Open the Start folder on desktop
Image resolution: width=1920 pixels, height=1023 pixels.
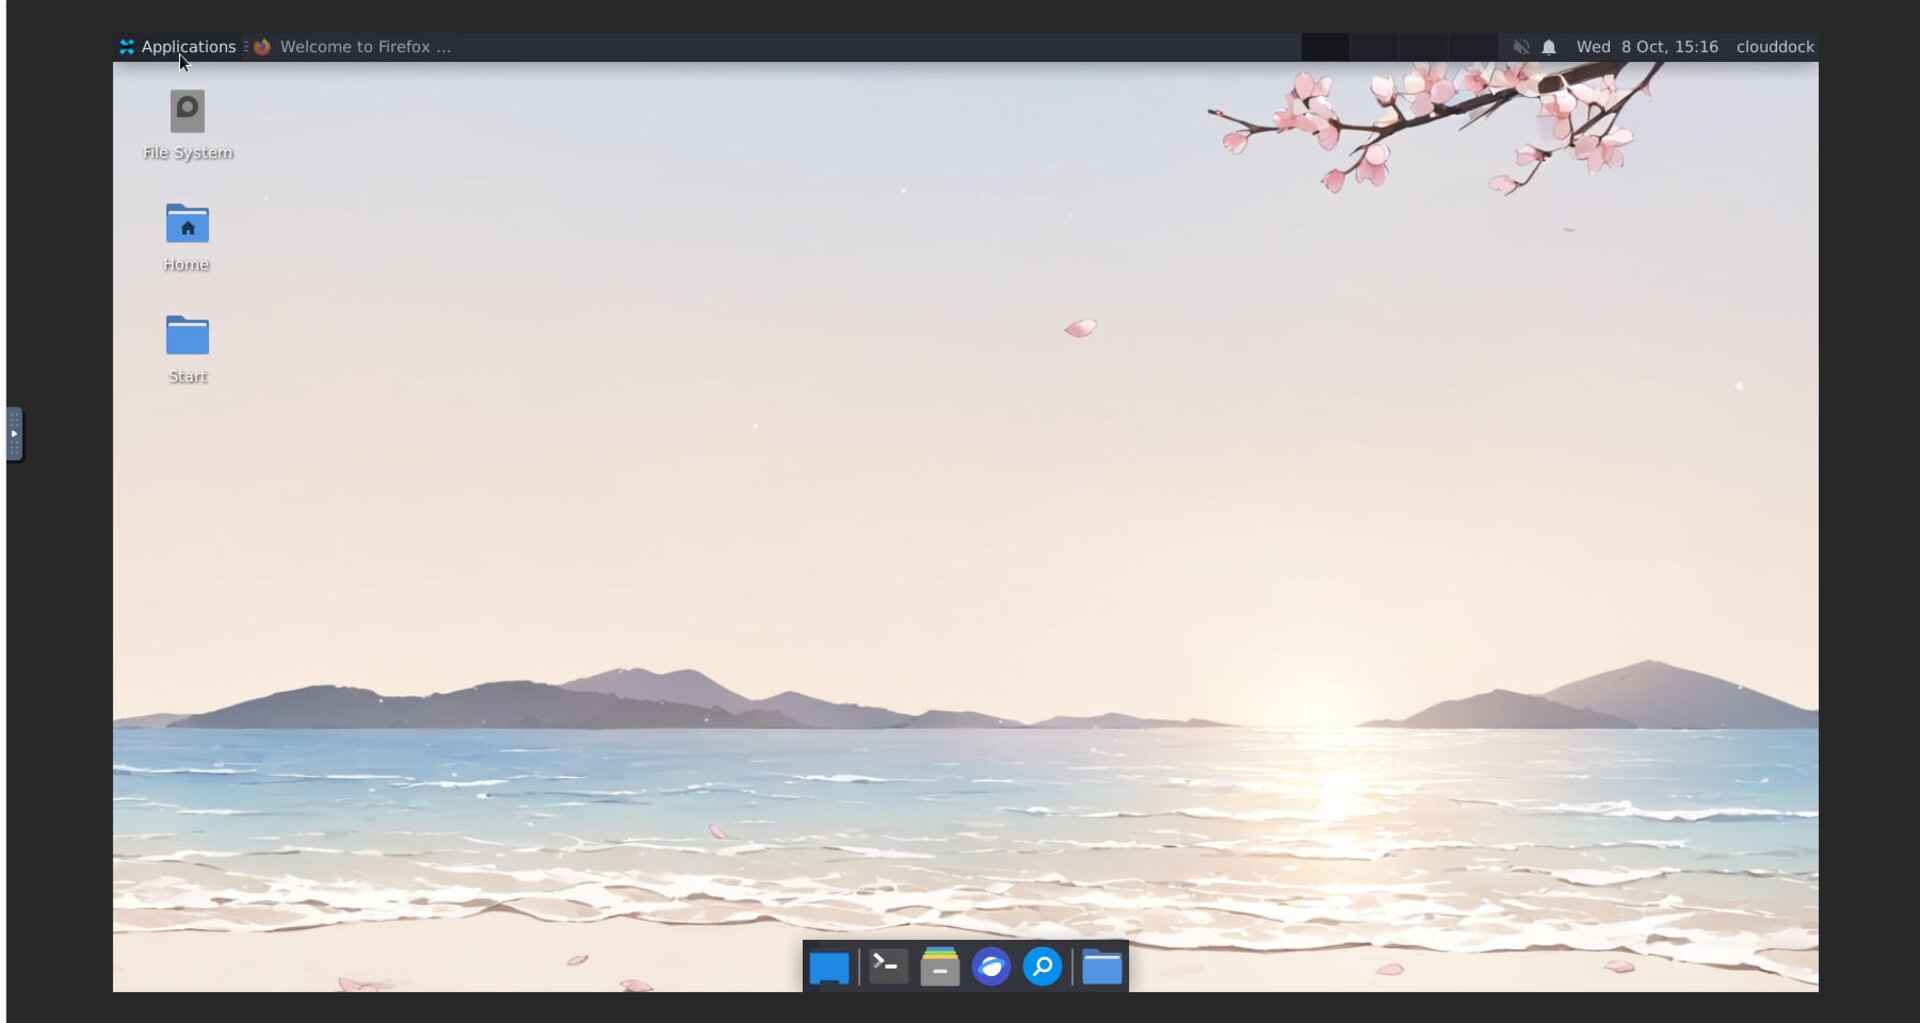[x=187, y=337]
